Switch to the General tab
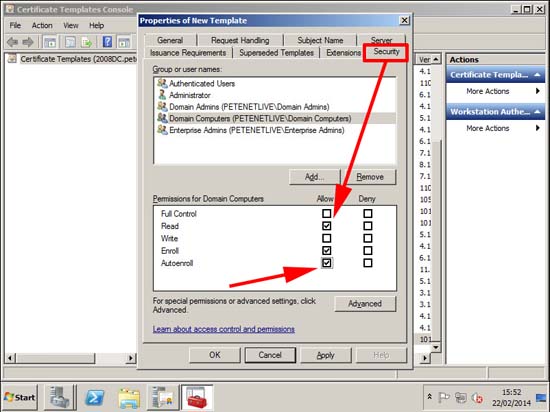Screen dimensions: 550x412 click(170, 40)
